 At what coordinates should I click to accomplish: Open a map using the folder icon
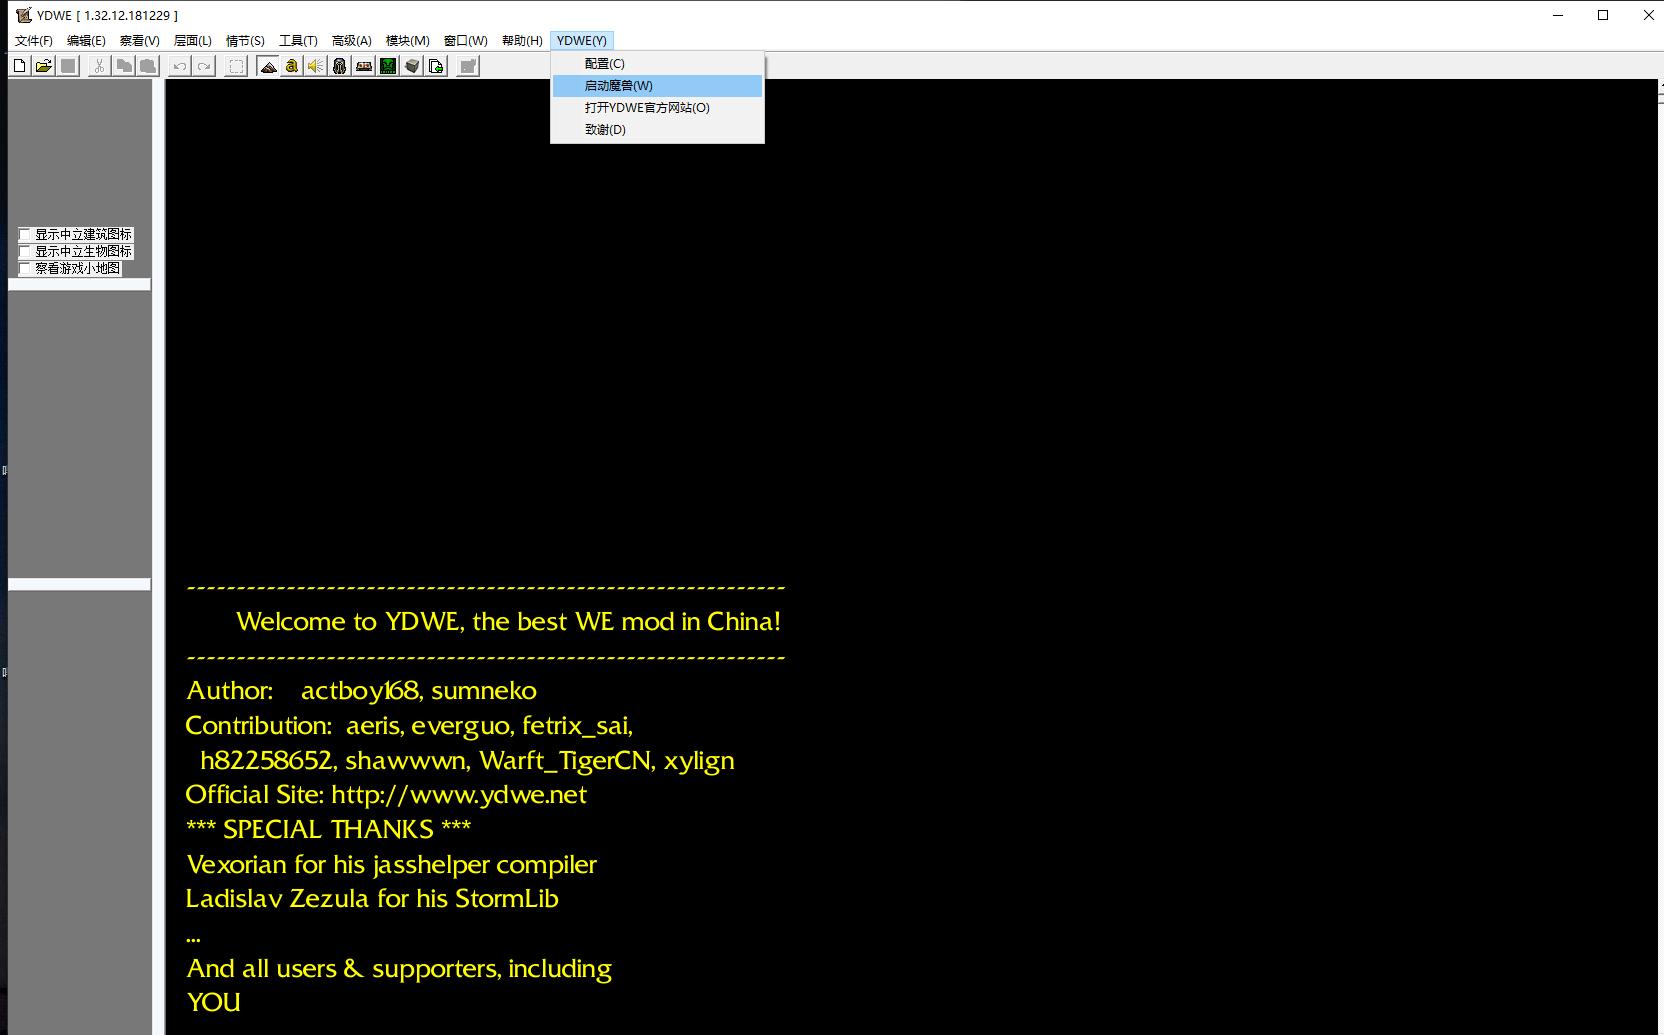pos(43,66)
